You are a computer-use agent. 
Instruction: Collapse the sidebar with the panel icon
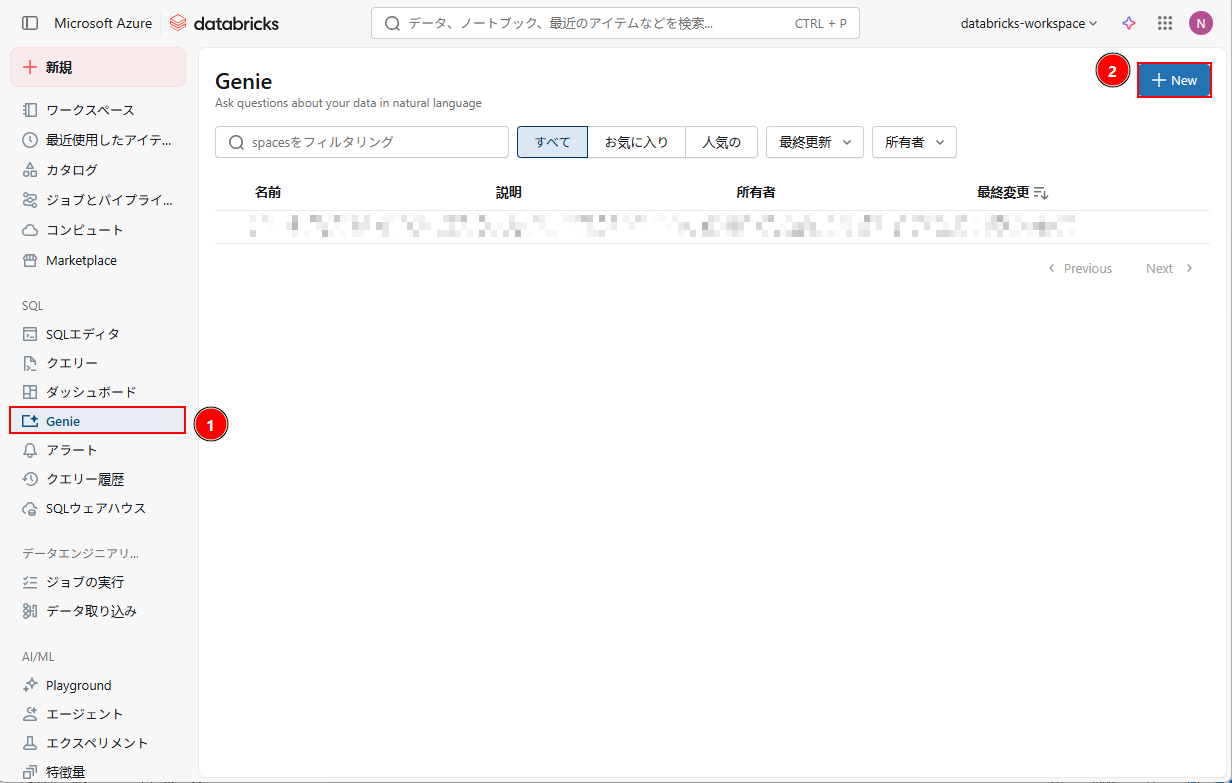click(x=30, y=23)
